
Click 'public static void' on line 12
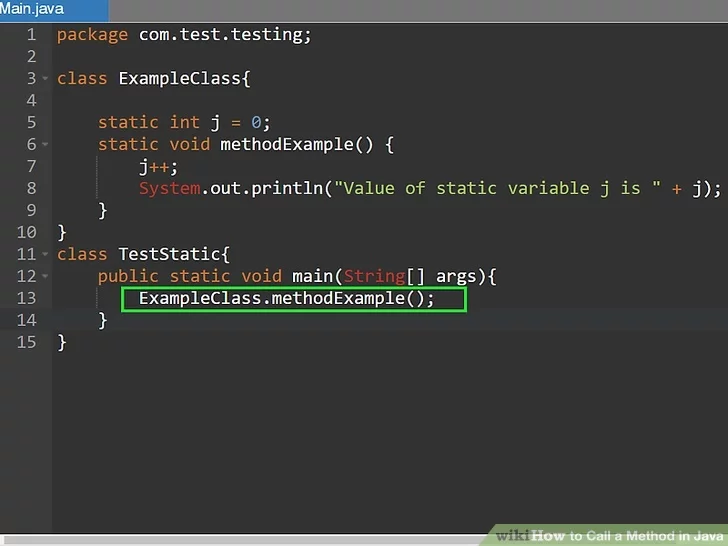(189, 277)
